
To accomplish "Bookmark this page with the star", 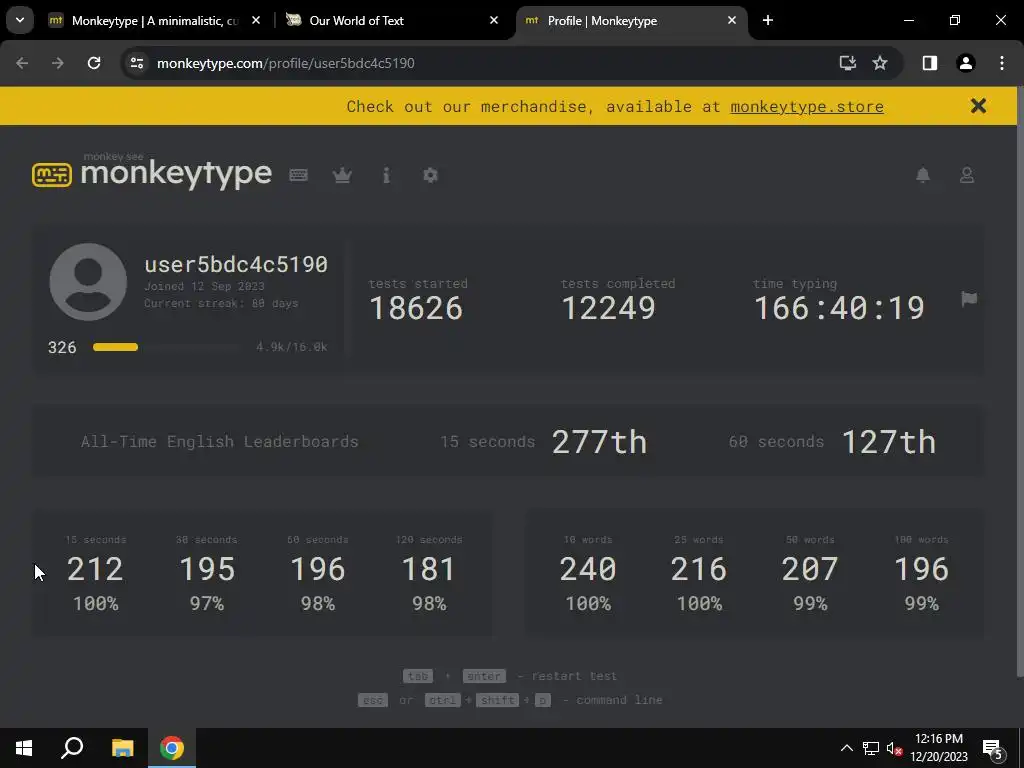I will [x=880, y=63].
